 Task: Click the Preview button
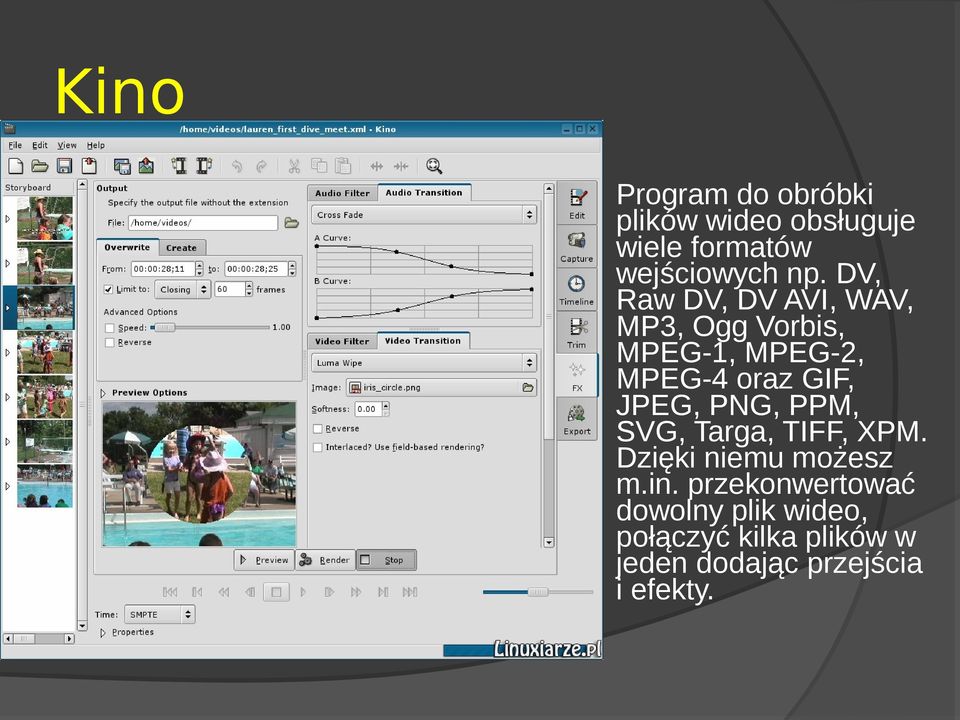click(x=264, y=560)
